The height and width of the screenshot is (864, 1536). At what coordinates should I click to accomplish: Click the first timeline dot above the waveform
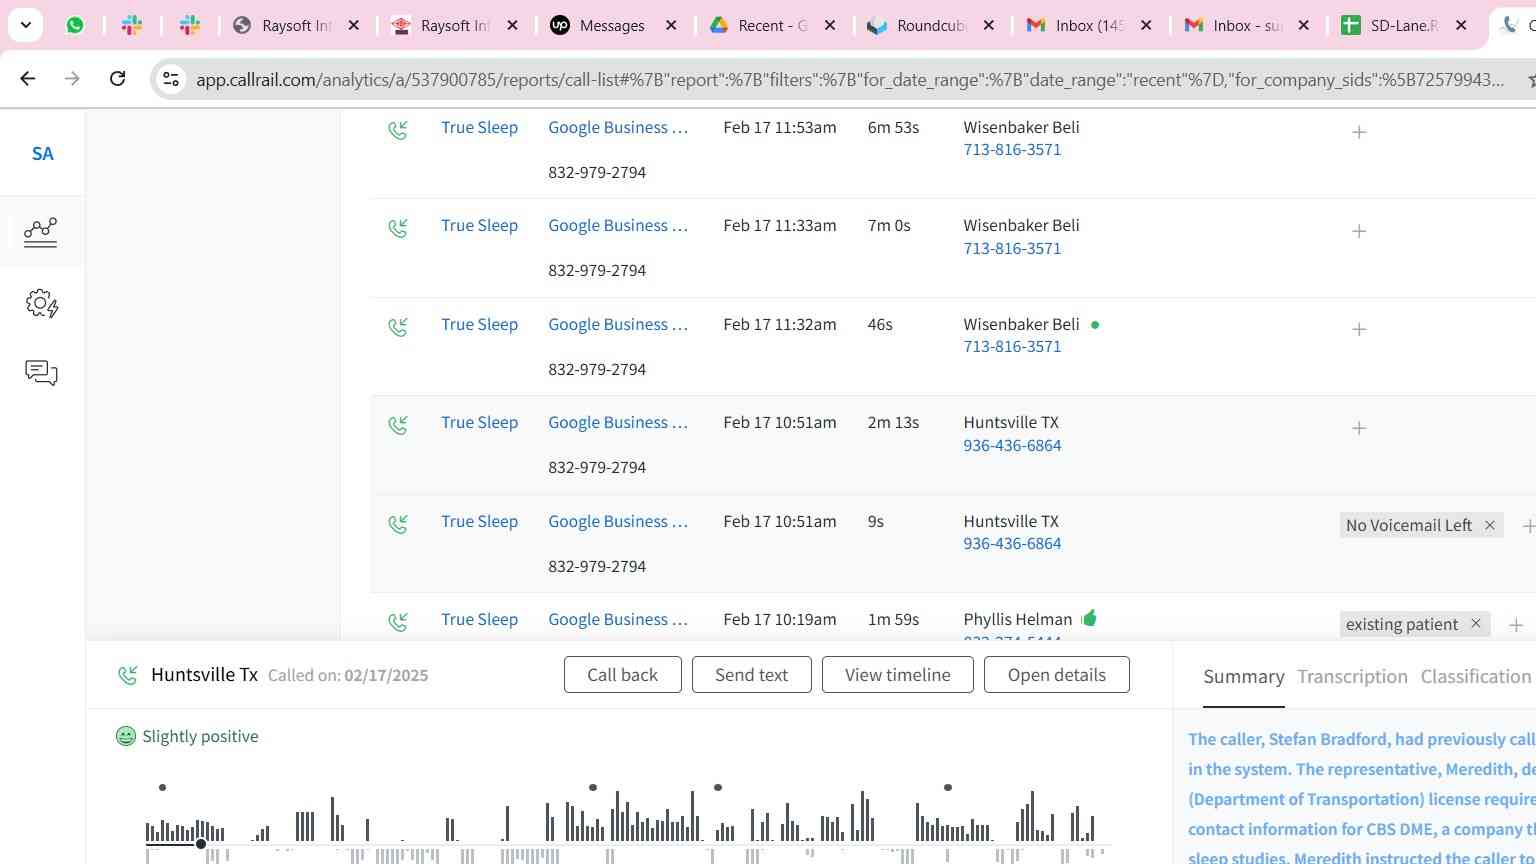(162, 788)
